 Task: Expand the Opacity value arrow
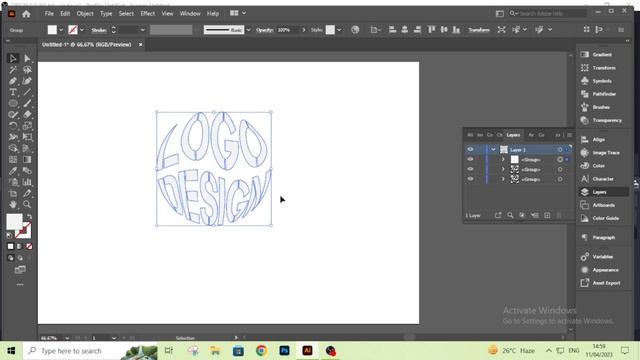point(304,30)
